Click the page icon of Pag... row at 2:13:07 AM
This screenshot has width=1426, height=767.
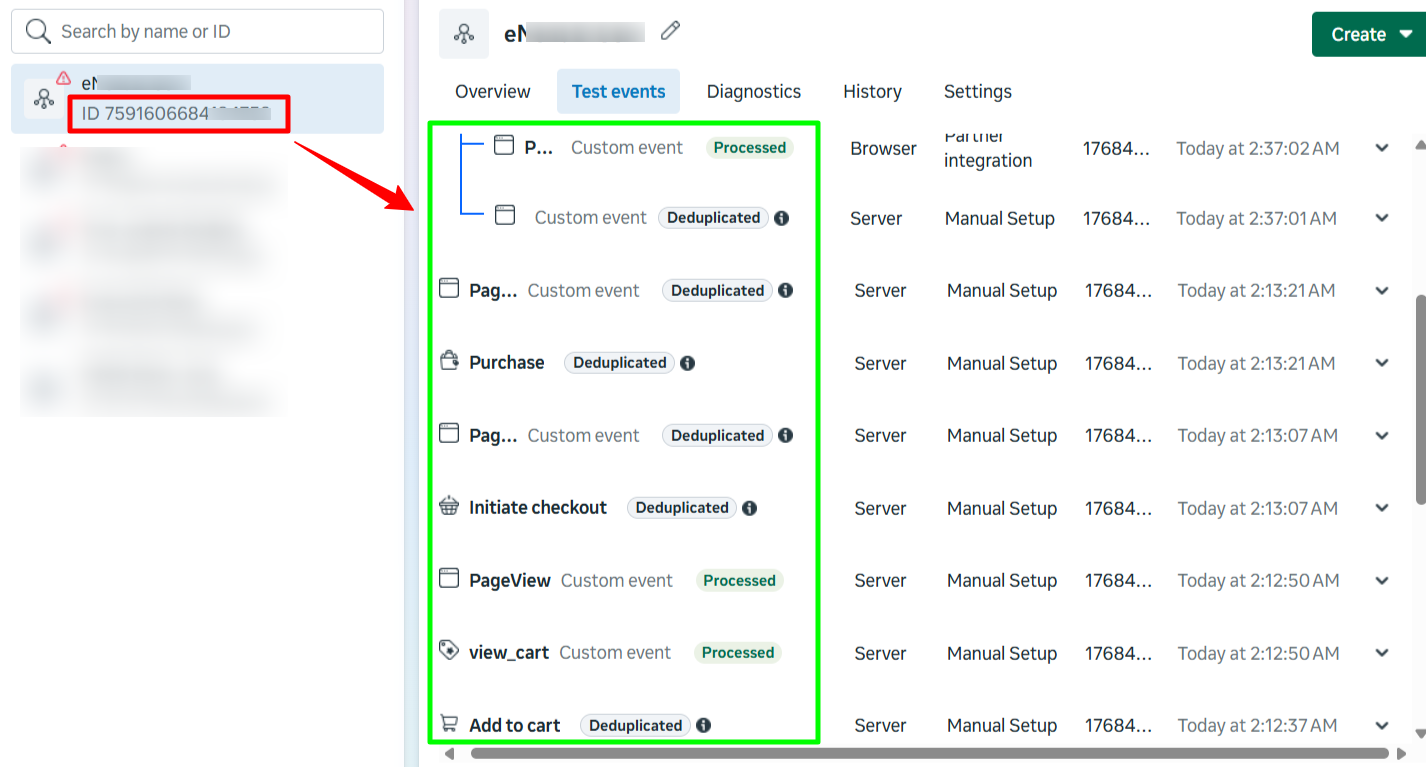[449, 433]
